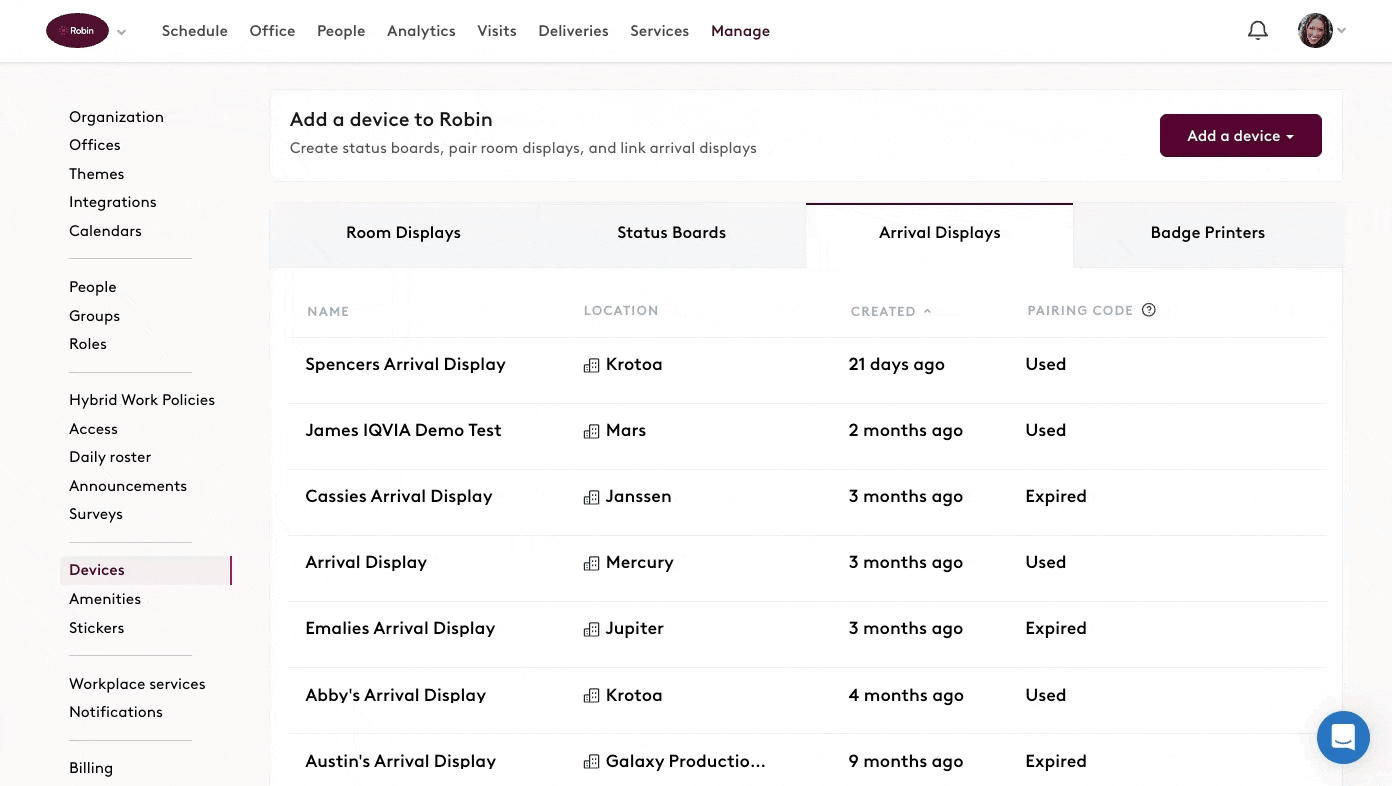The width and height of the screenshot is (1392, 786).
Task: Go to People in top navigation
Action: coord(341,31)
